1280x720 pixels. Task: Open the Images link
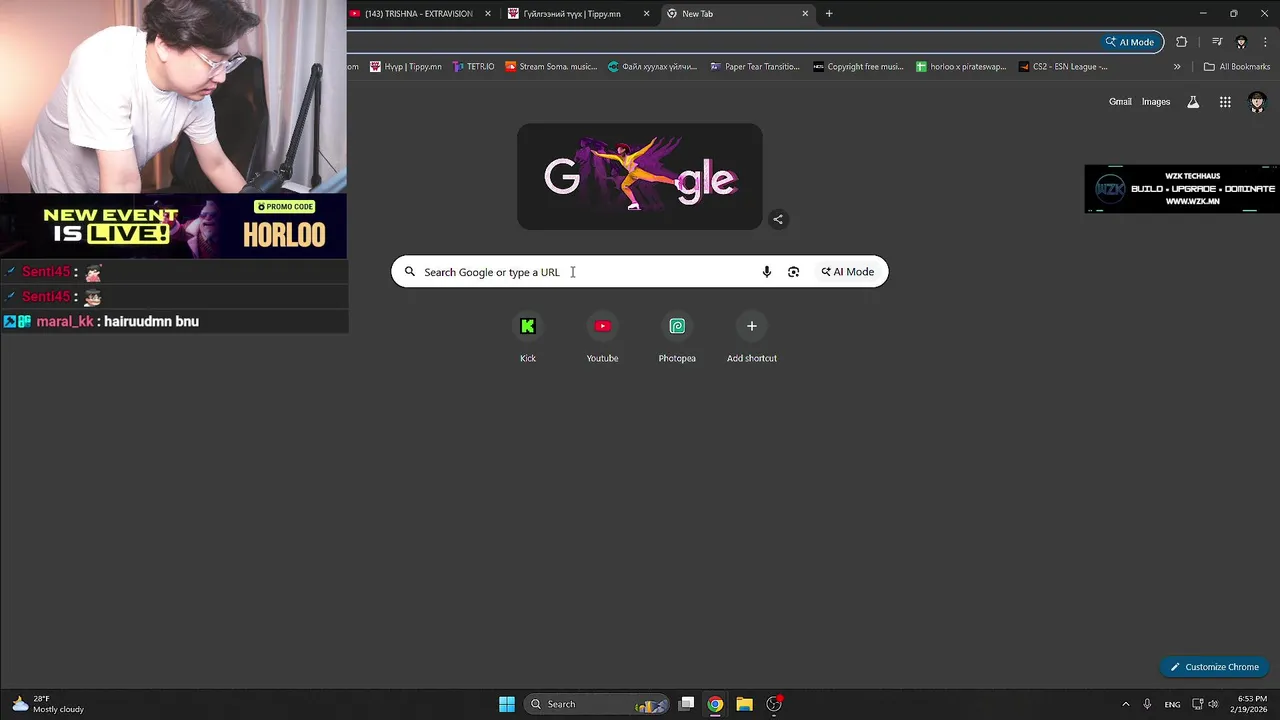pos(1156,102)
